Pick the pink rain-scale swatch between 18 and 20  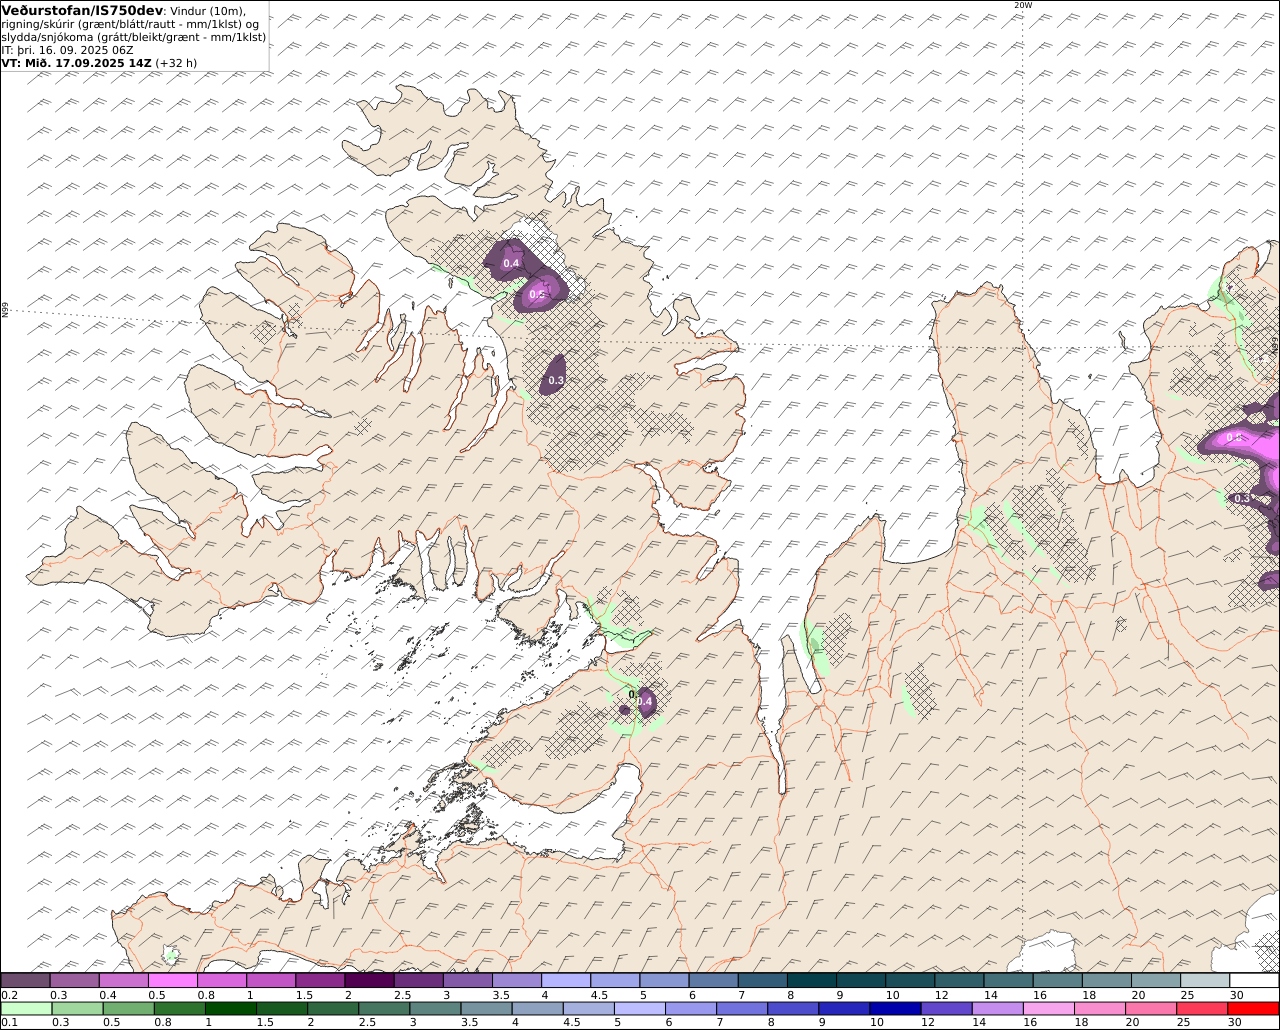point(1100,1008)
